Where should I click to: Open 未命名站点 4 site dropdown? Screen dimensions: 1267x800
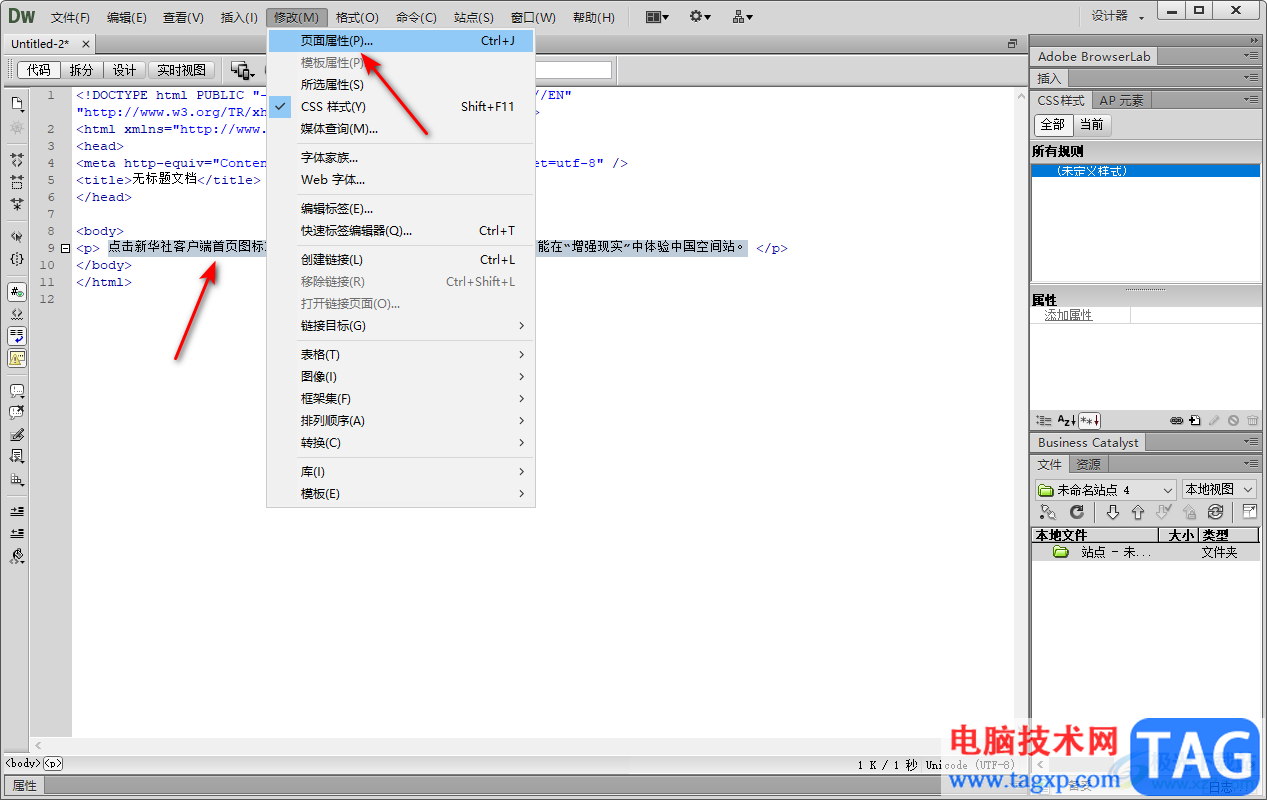click(1105, 490)
